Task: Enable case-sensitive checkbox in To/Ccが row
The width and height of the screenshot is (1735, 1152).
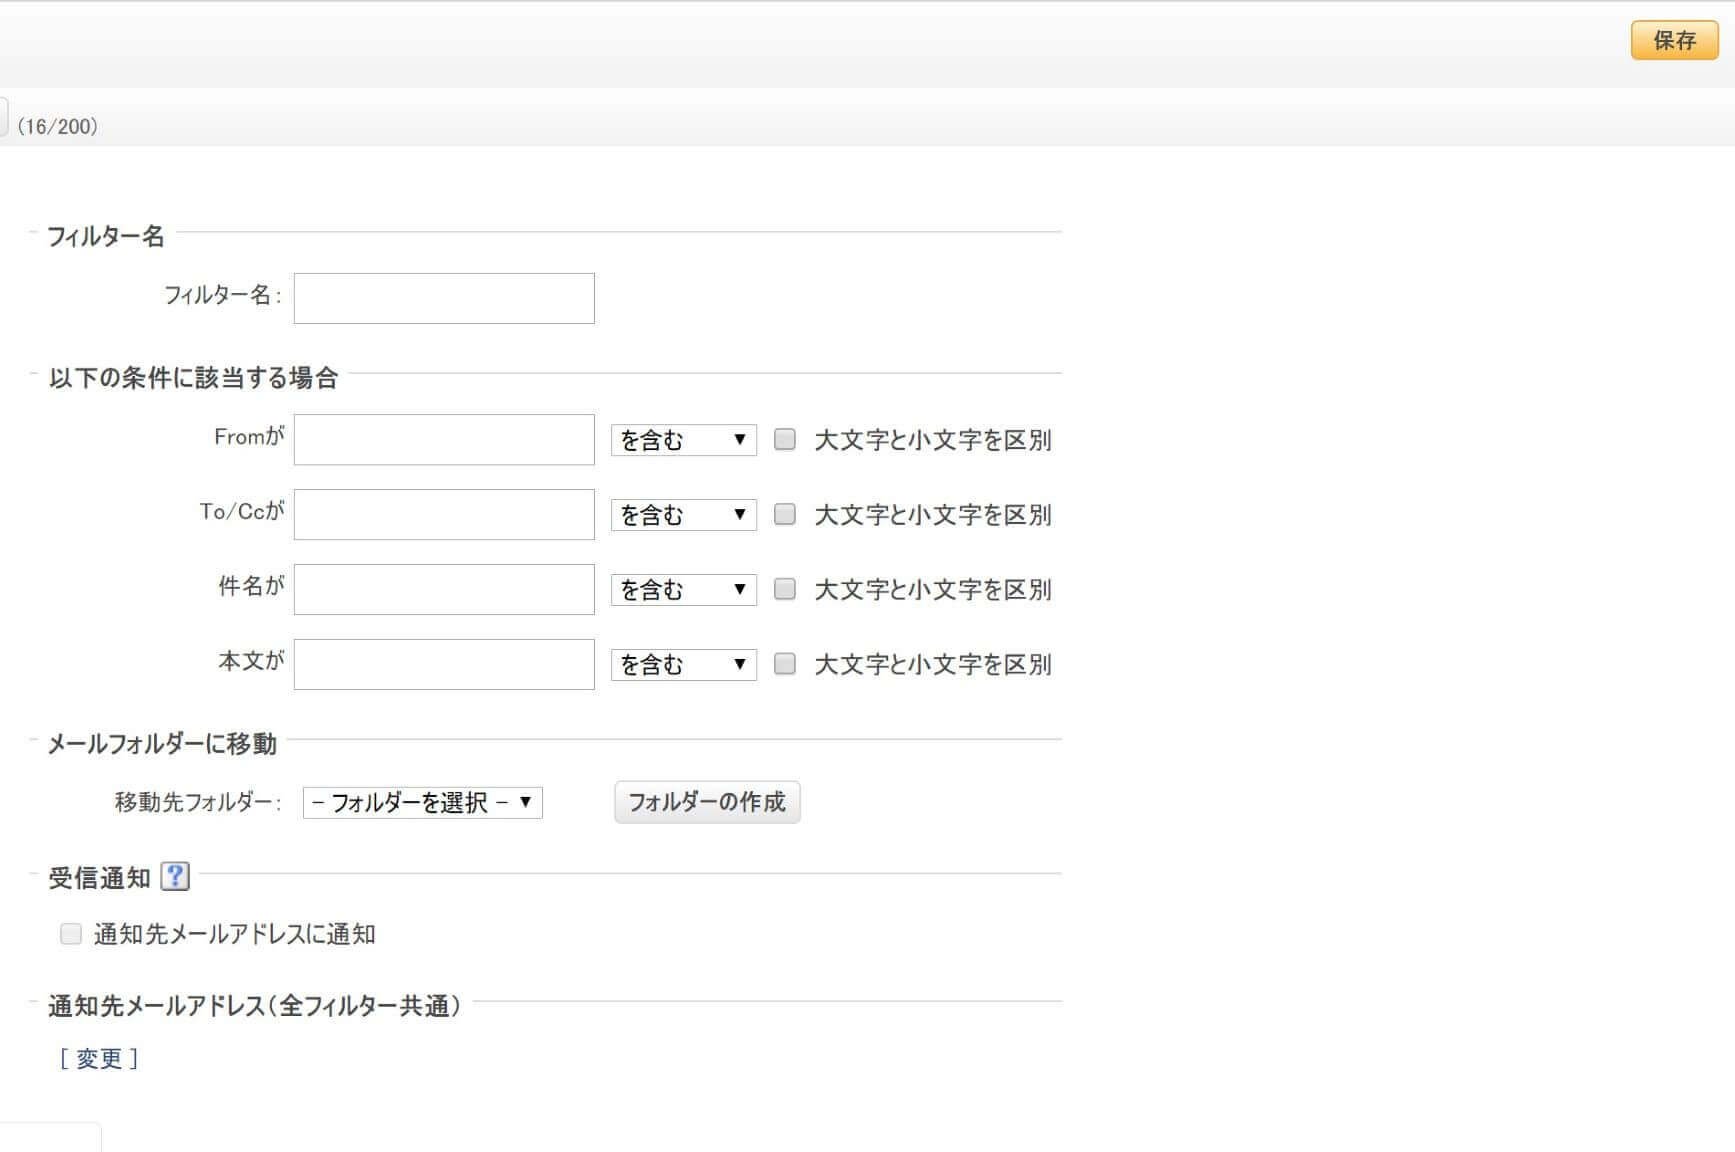Action: pyautogui.click(x=785, y=514)
